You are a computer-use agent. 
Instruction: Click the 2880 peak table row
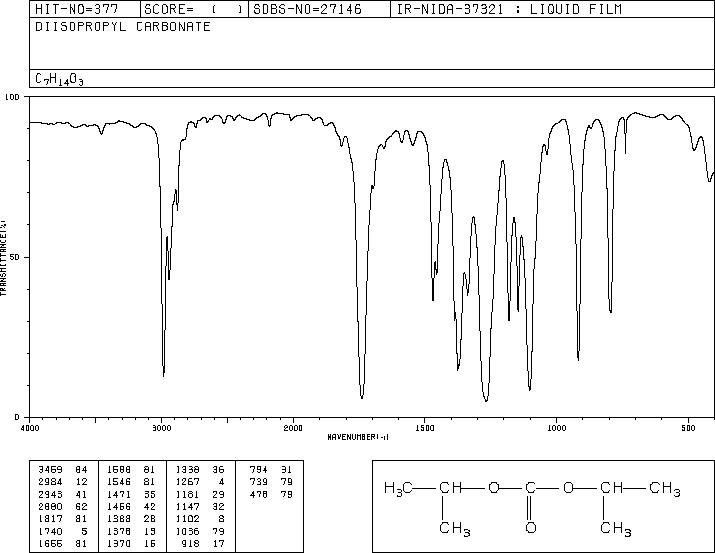pyautogui.click(x=62, y=506)
